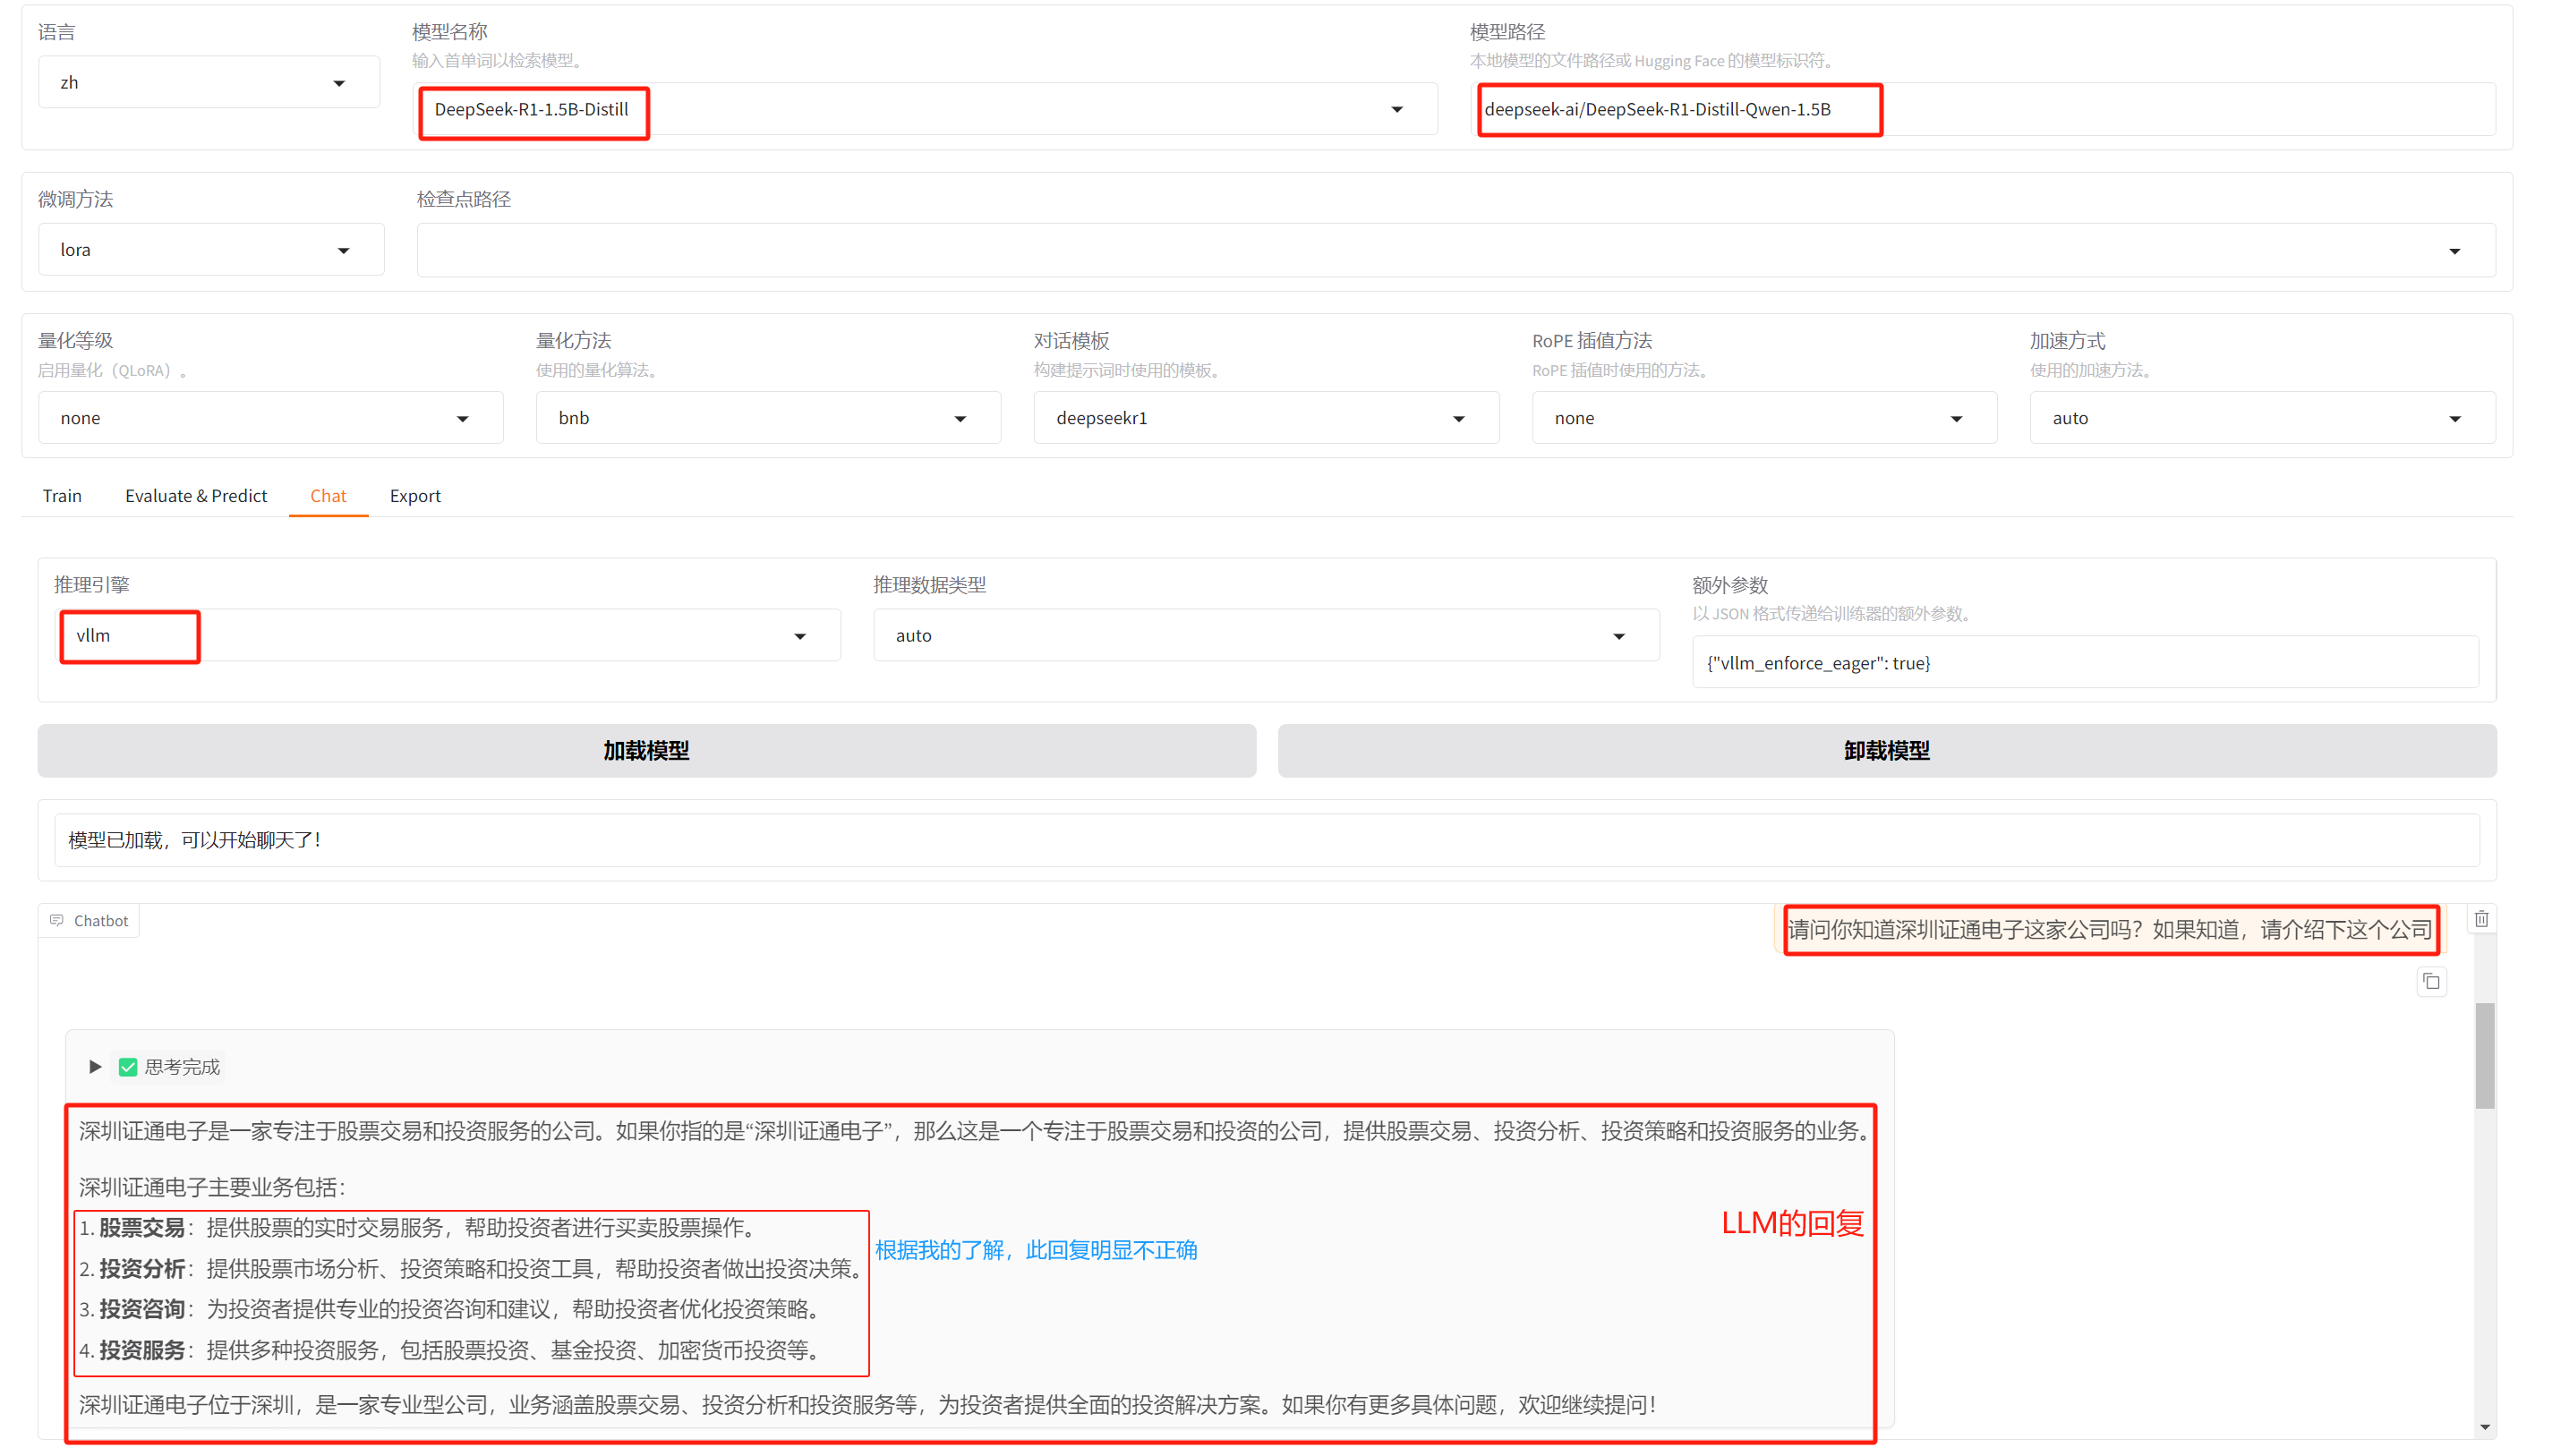Click the chatbot vertical scrollbar thumb

(x=2484, y=1055)
